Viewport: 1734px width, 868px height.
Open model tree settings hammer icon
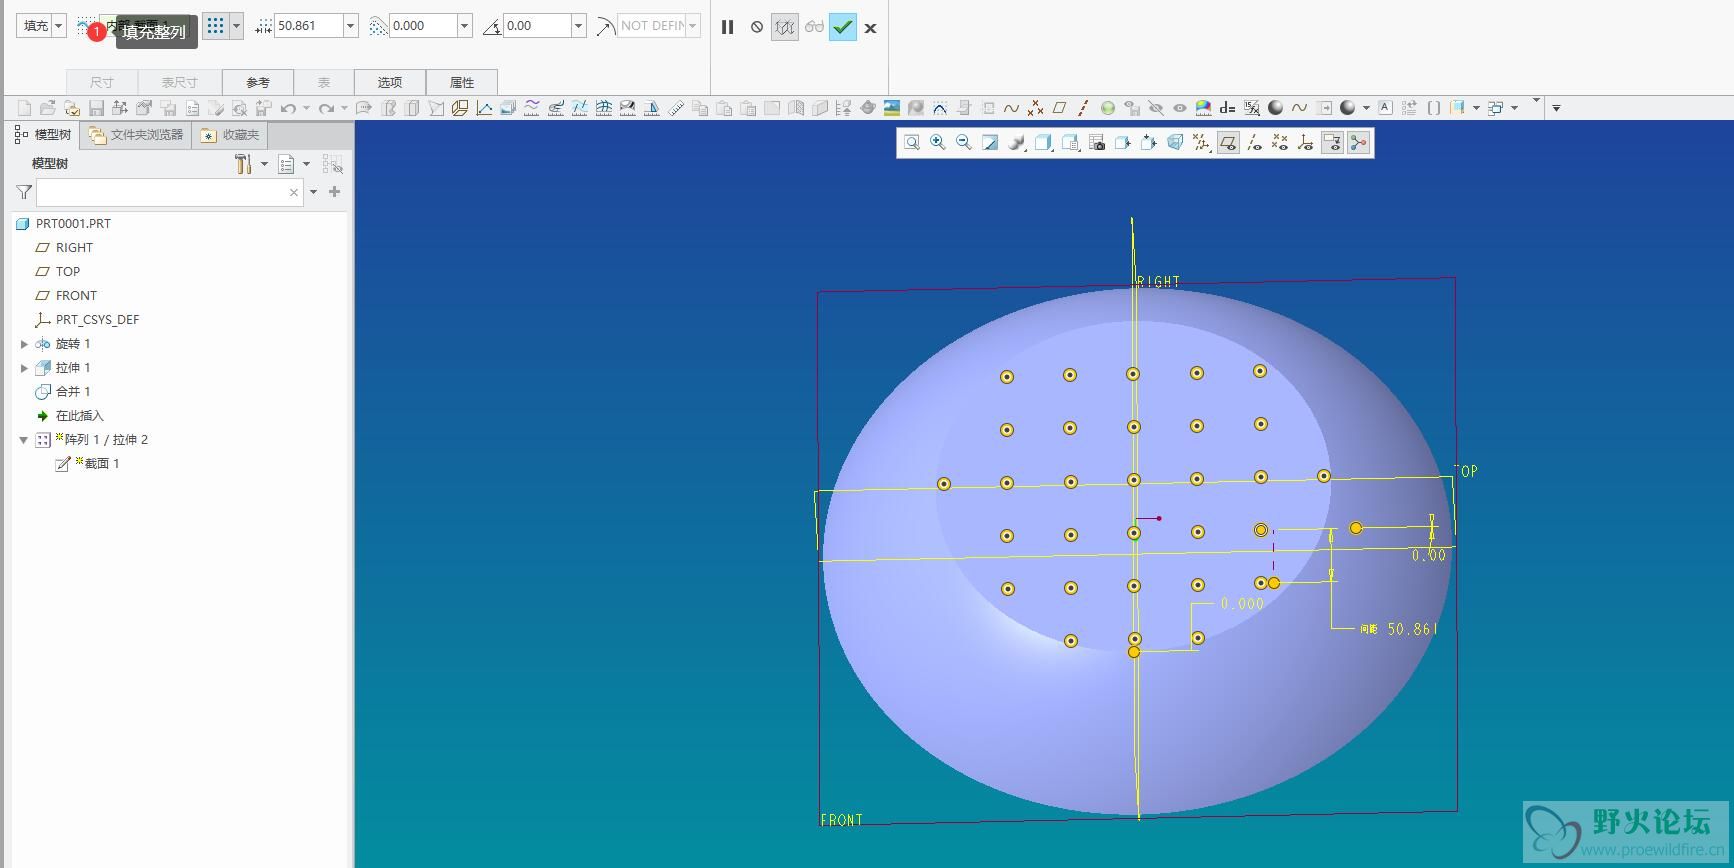243,164
